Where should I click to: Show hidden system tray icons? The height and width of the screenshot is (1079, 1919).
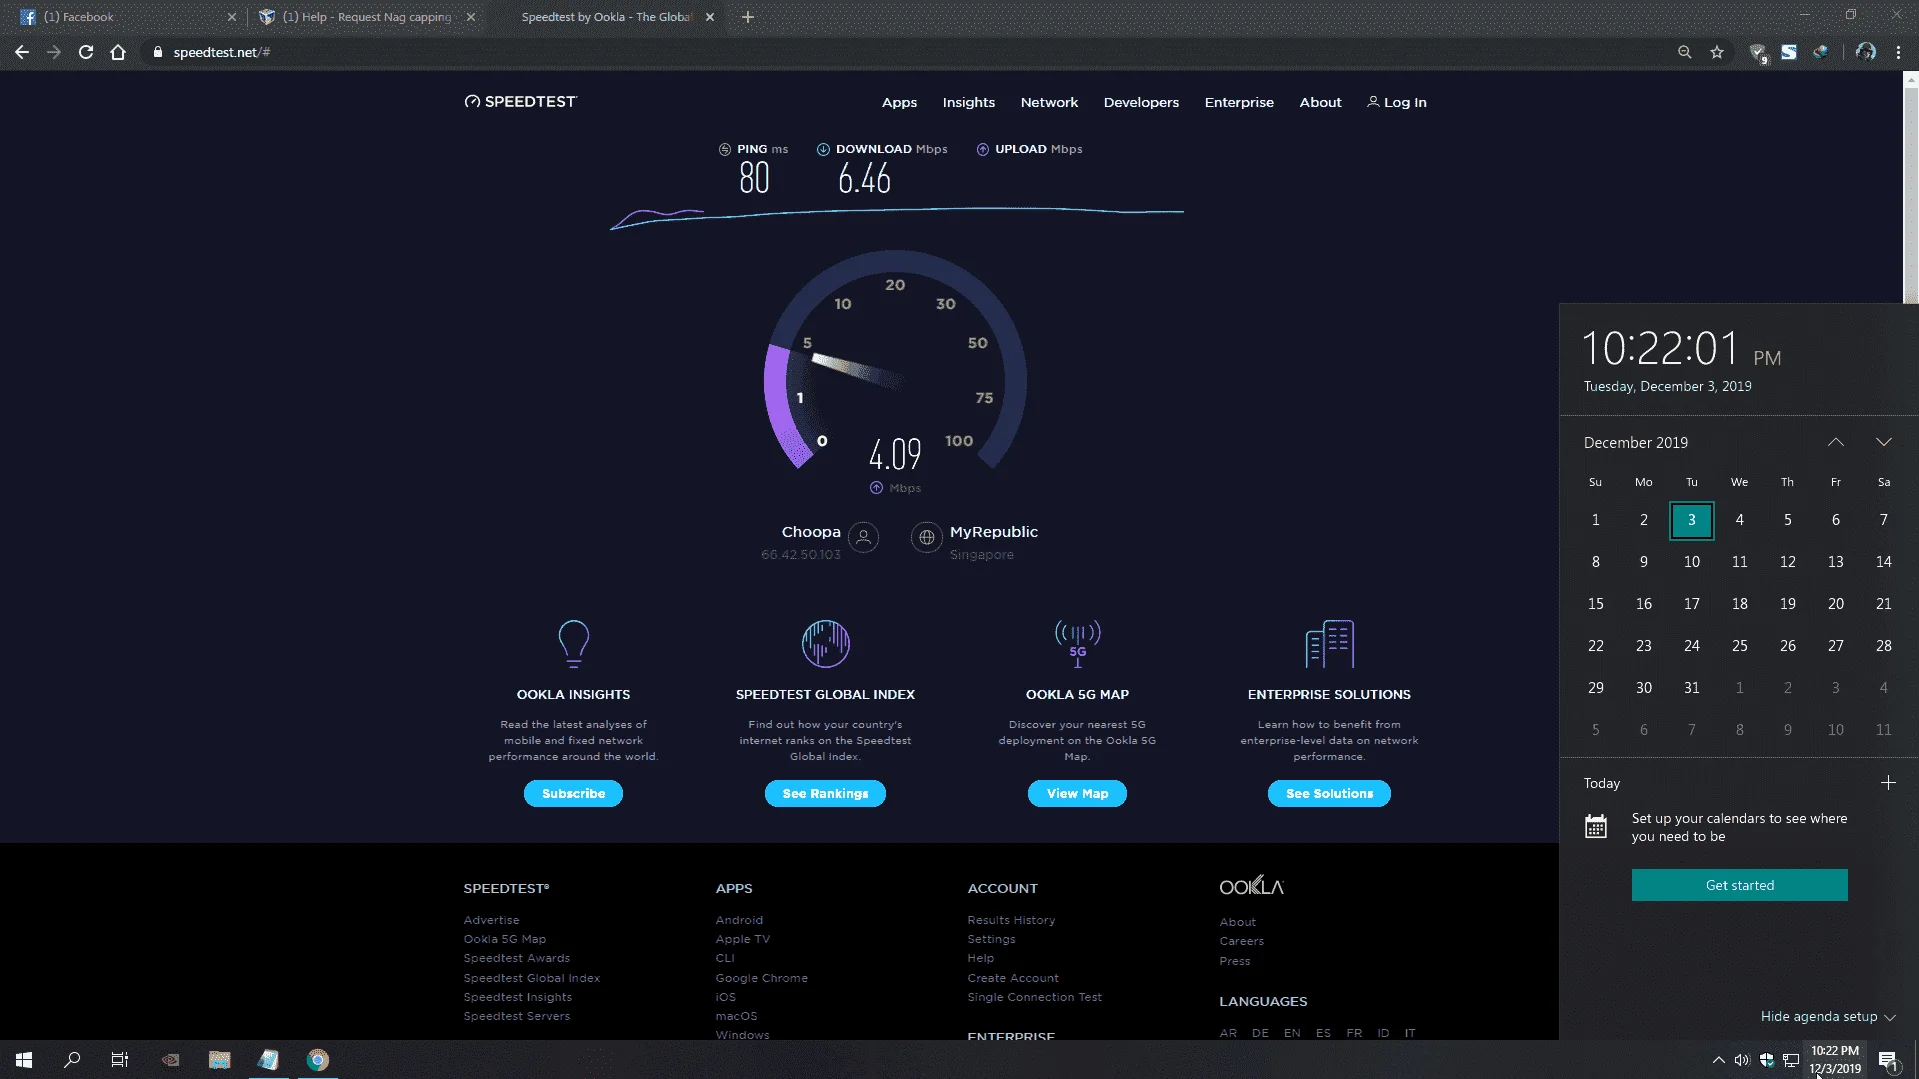1718,1060
